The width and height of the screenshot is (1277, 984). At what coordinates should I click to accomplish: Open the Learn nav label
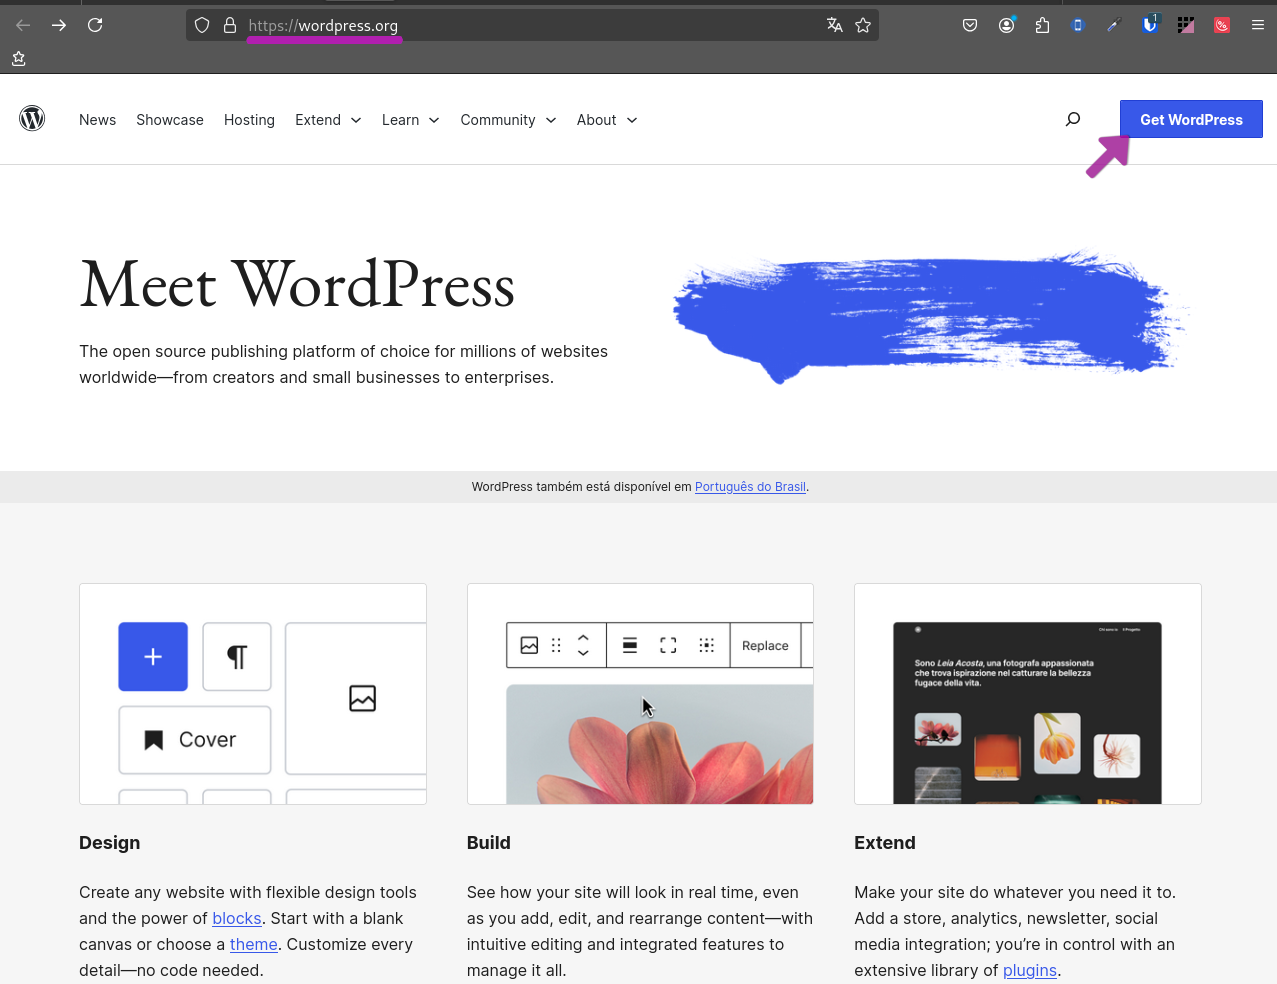[400, 120]
